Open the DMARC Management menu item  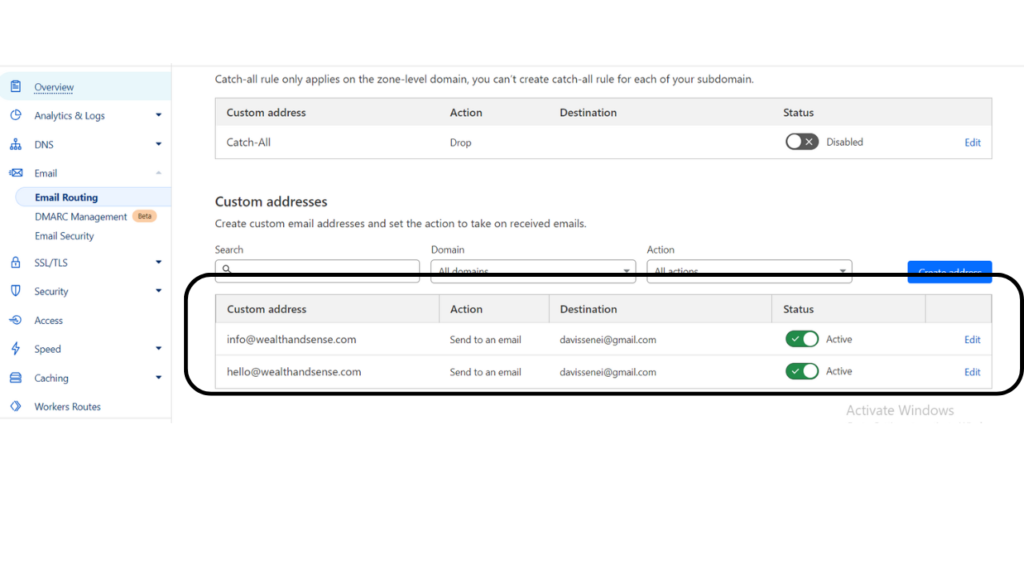pos(81,217)
